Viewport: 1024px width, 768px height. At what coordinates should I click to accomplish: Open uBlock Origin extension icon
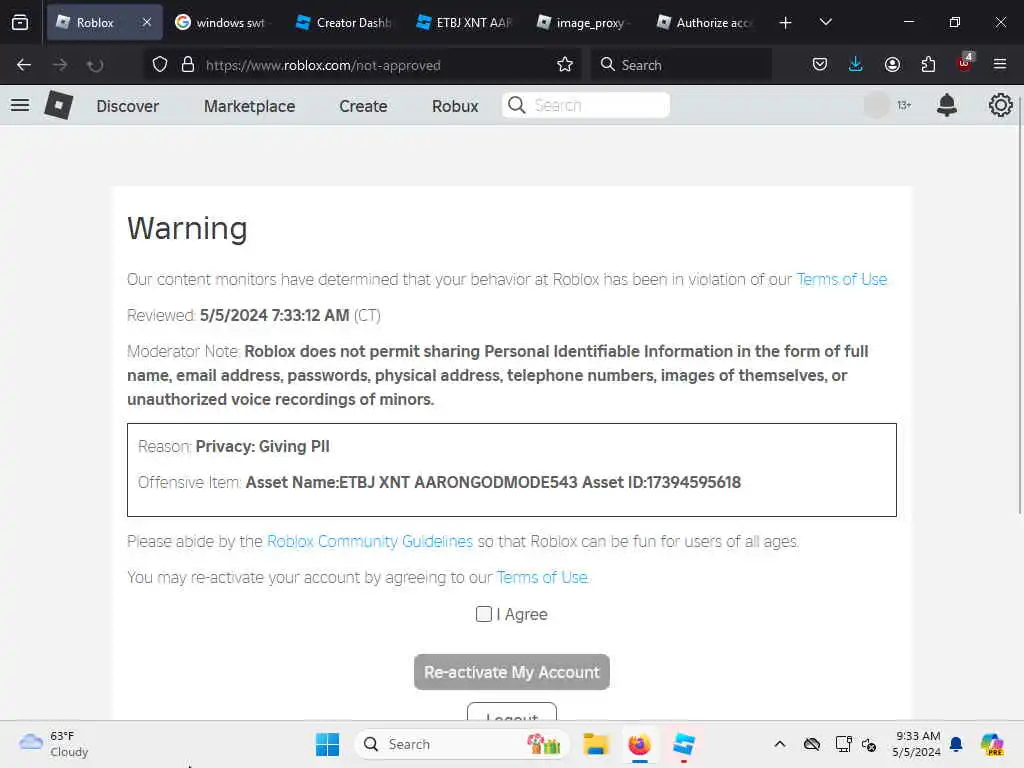[x=965, y=63]
